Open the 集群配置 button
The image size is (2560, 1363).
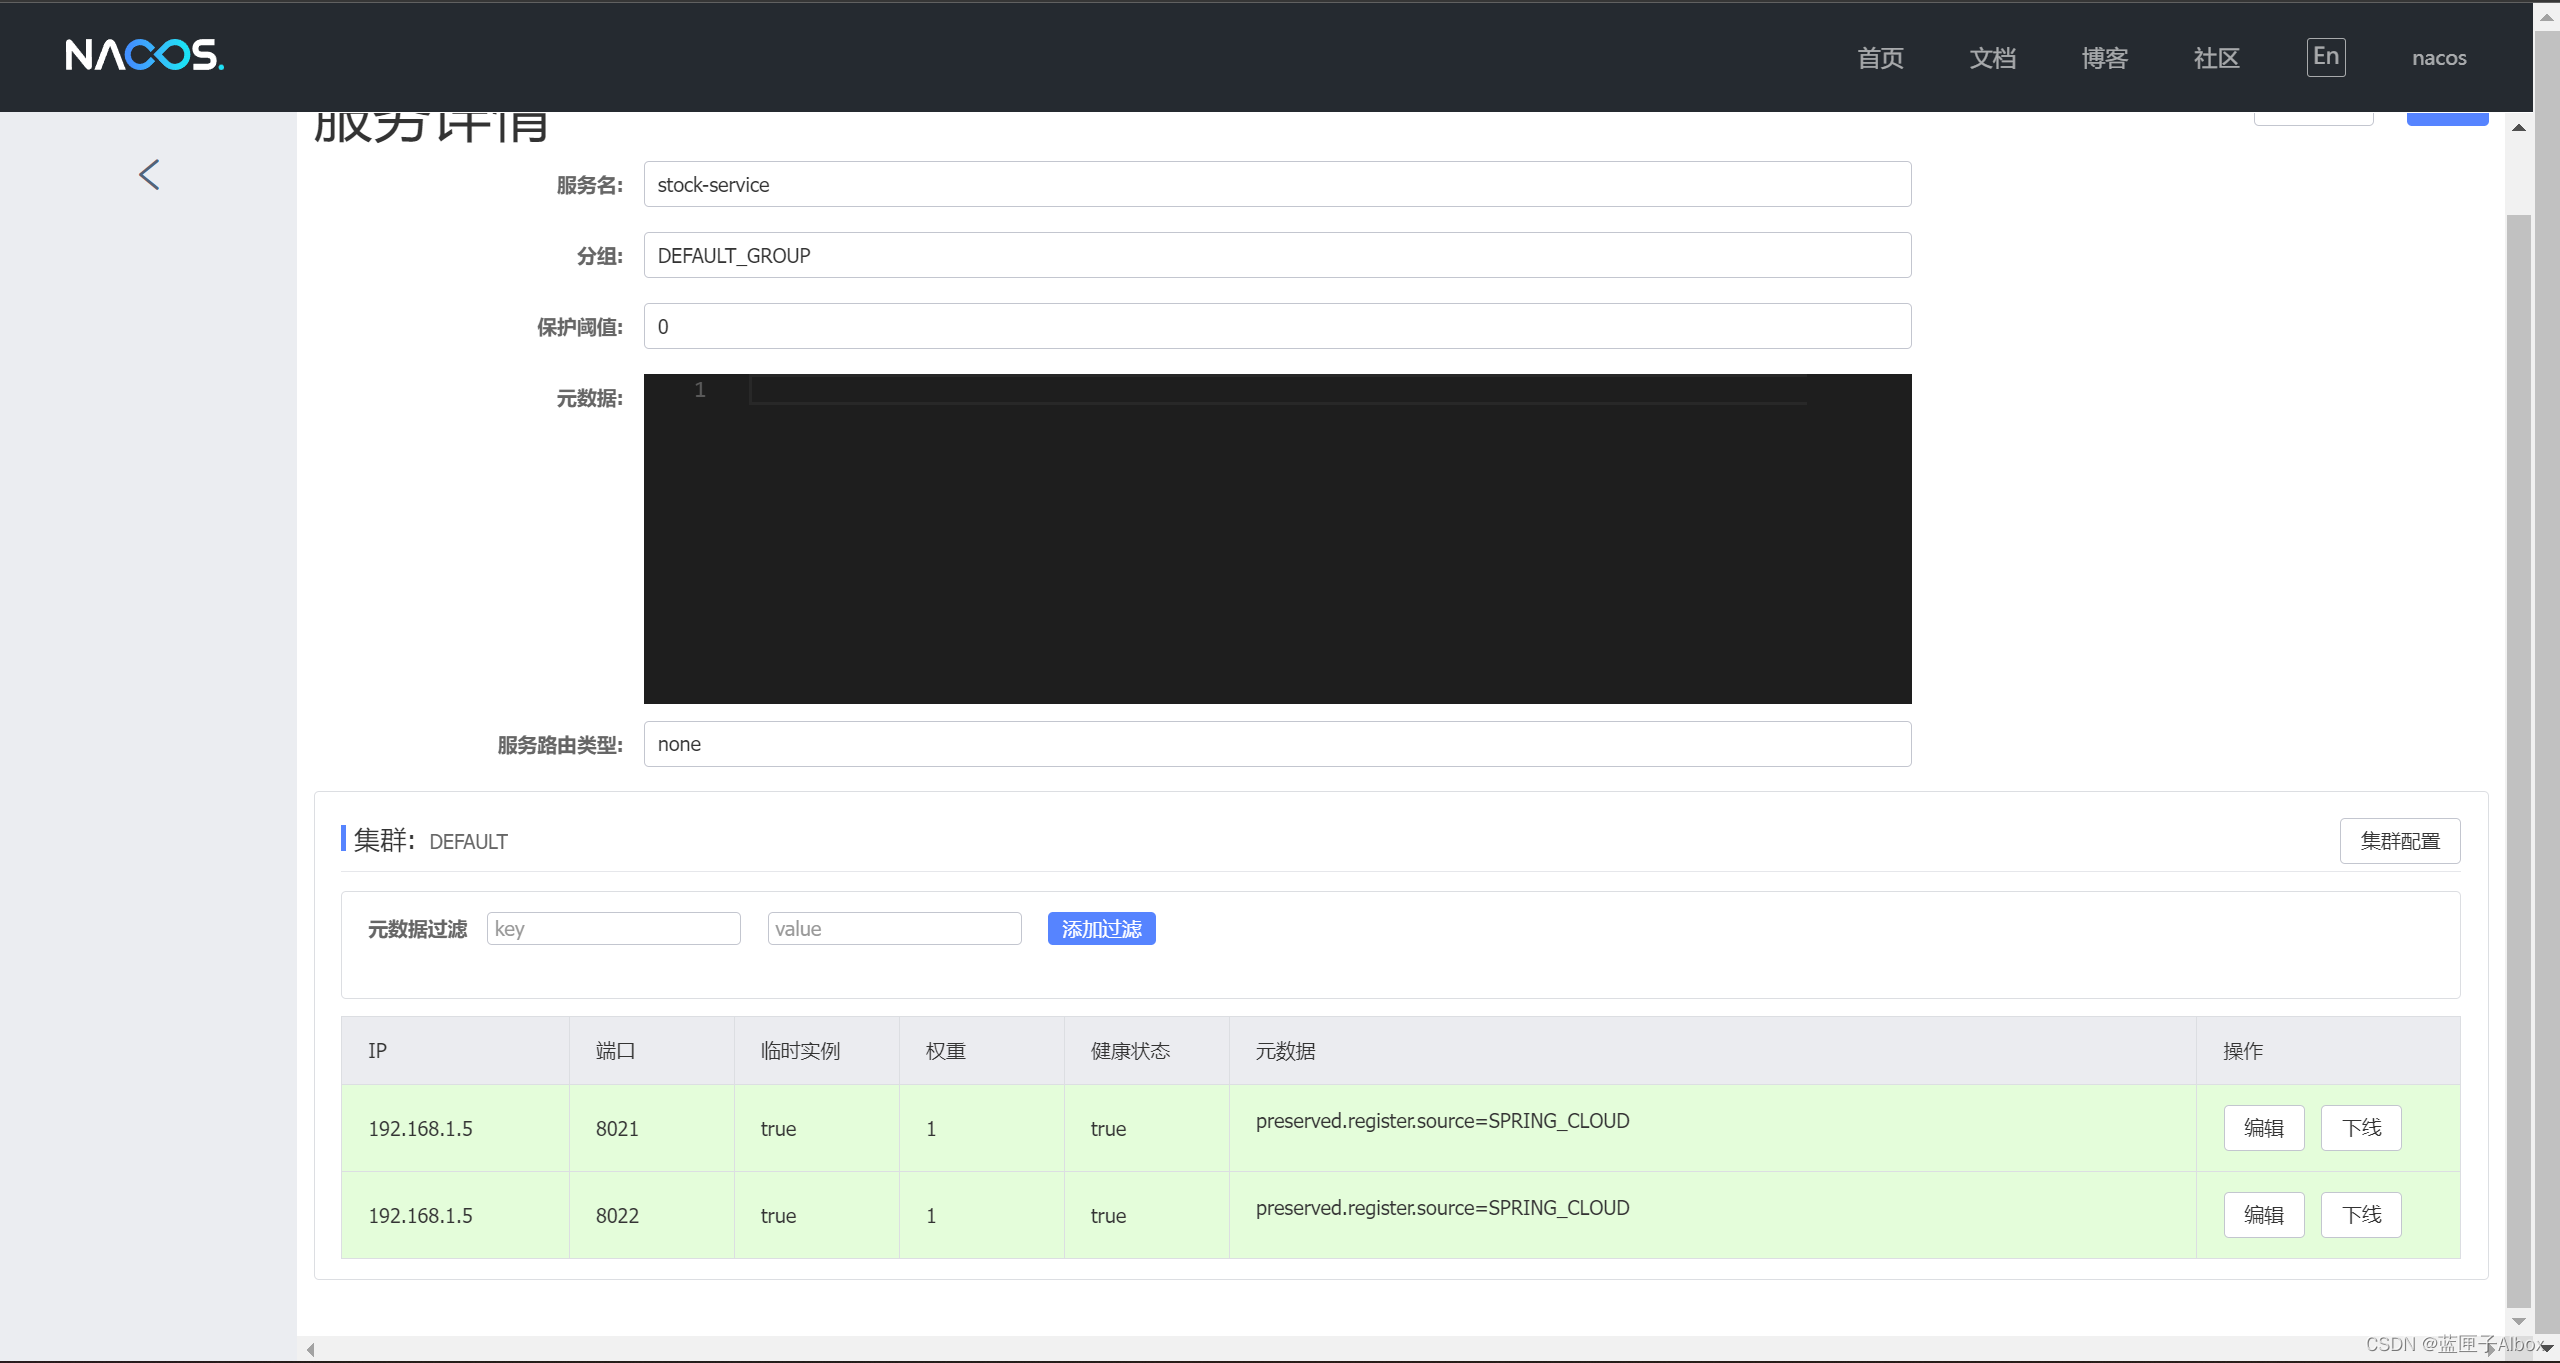(x=2399, y=841)
